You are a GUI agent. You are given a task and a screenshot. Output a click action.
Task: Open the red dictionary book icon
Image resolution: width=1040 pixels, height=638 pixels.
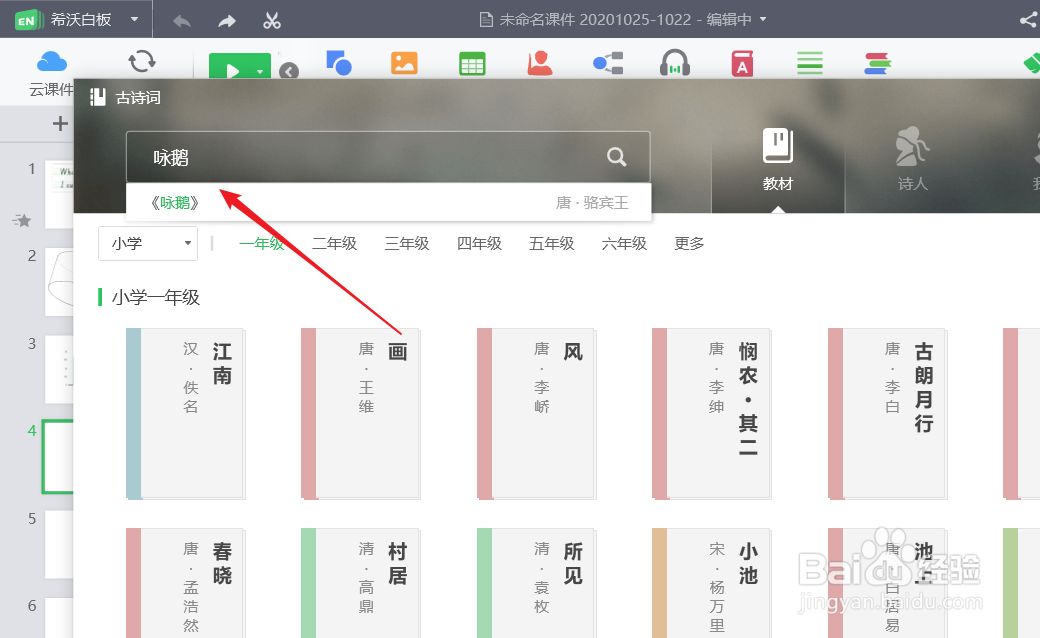742,64
